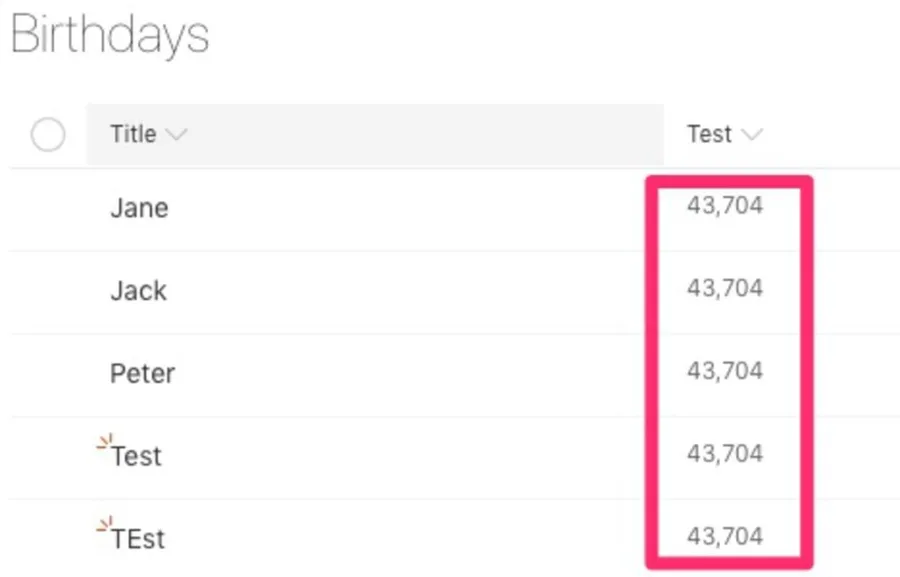The width and height of the screenshot is (900, 577).
Task: Open the Title column dropdown chevron
Action: (x=176, y=134)
